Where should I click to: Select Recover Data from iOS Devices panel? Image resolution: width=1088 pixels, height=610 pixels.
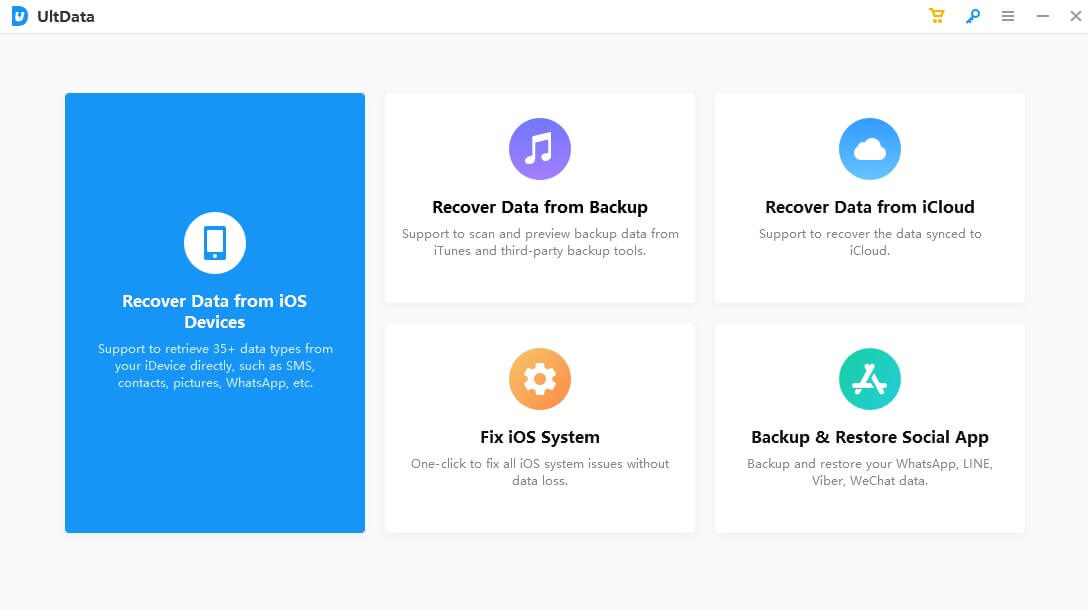pos(214,311)
